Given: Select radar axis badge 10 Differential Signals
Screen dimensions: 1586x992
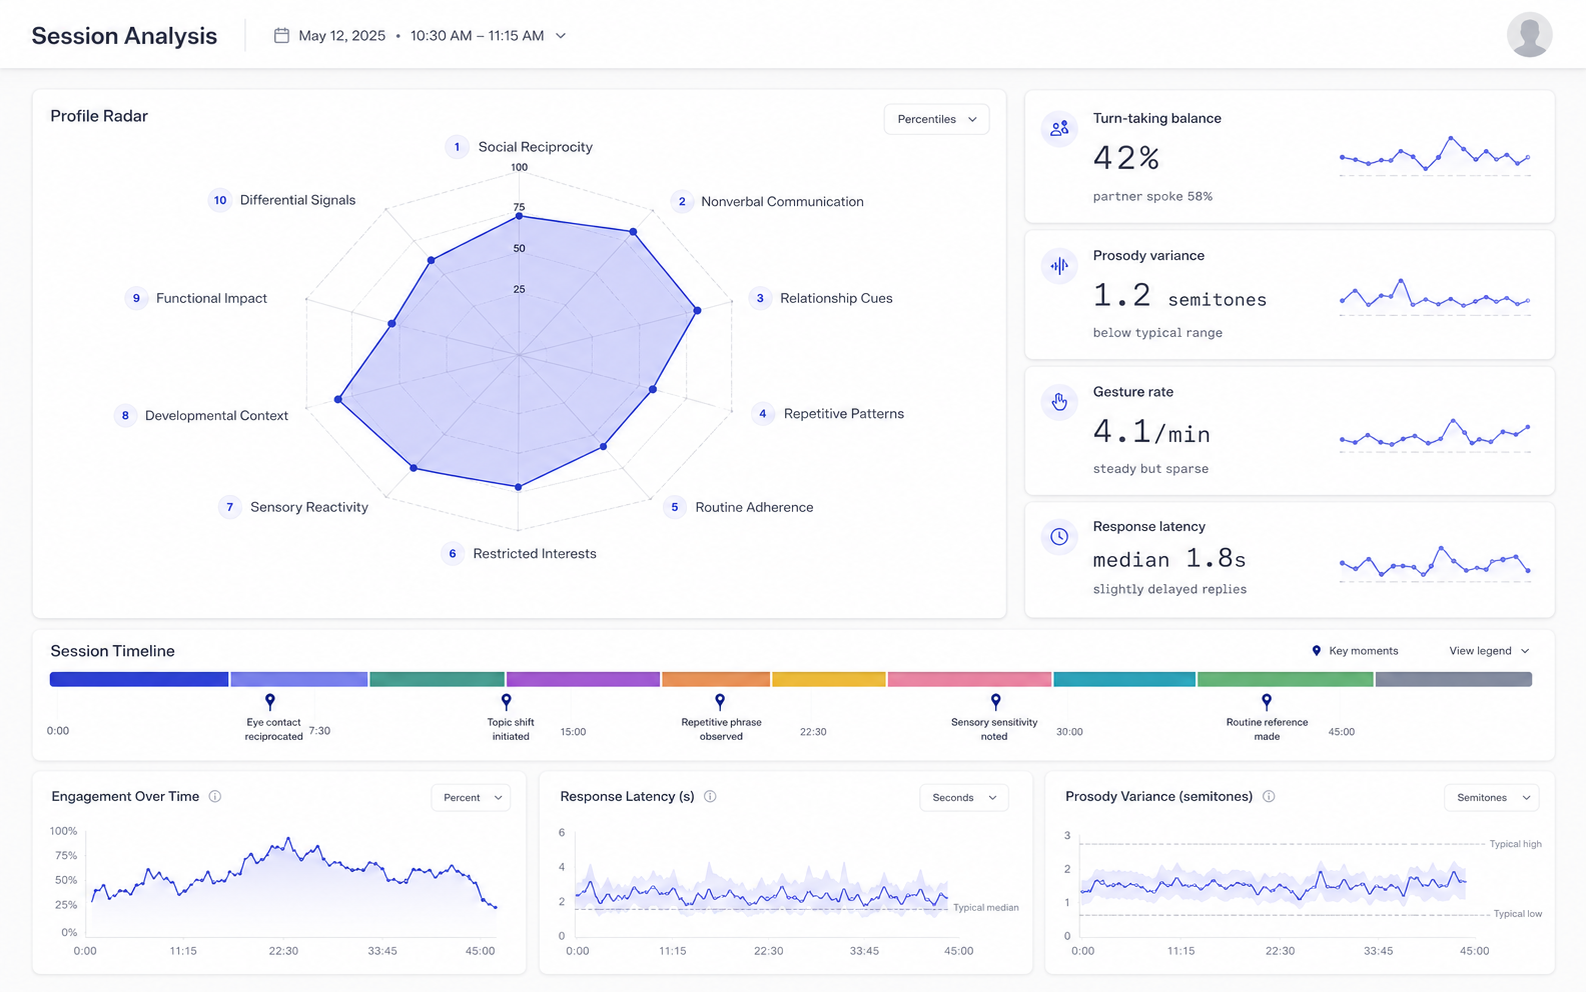Looking at the screenshot, I should point(220,200).
